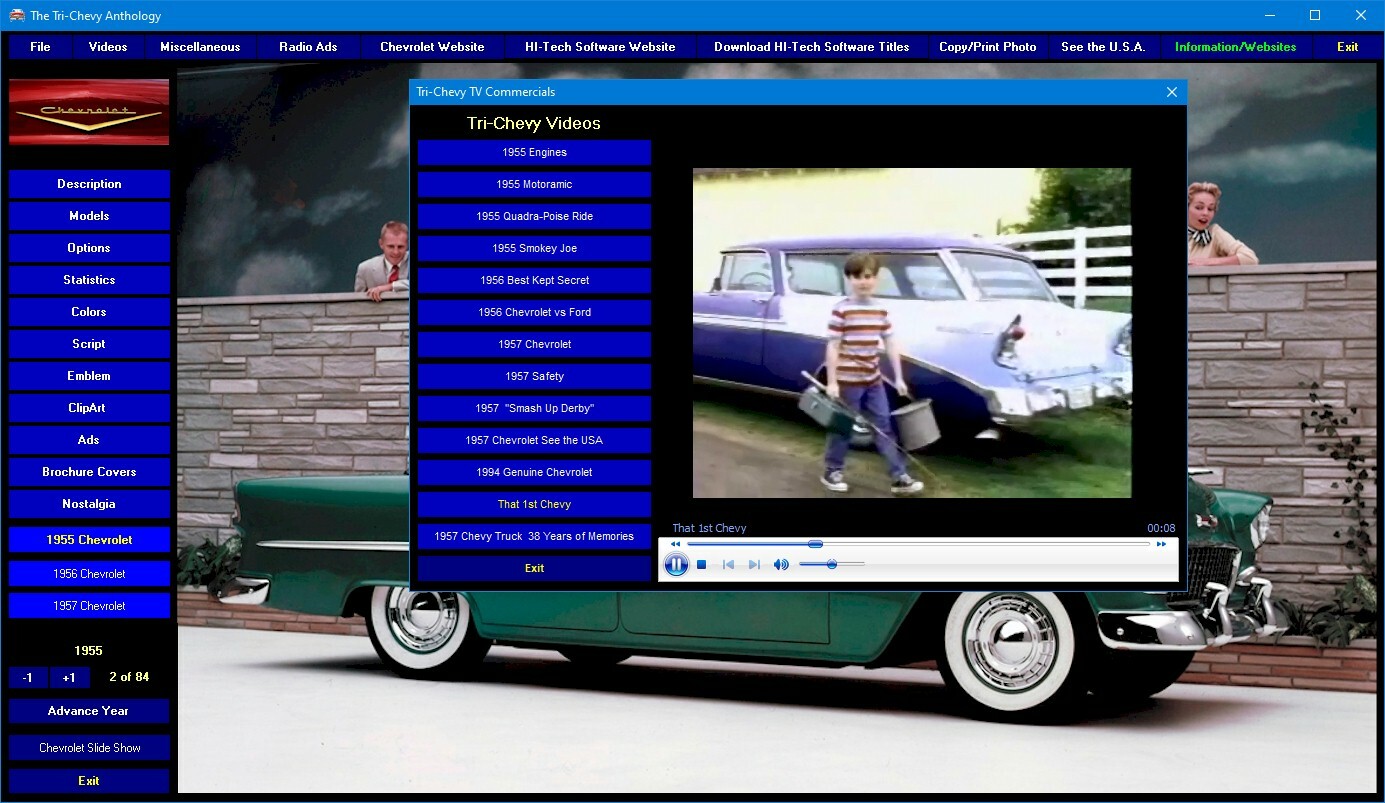The height and width of the screenshot is (803, 1385).
Task: Click Exit in the top menu bar
Action: pyautogui.click(x=1348, y=47)
